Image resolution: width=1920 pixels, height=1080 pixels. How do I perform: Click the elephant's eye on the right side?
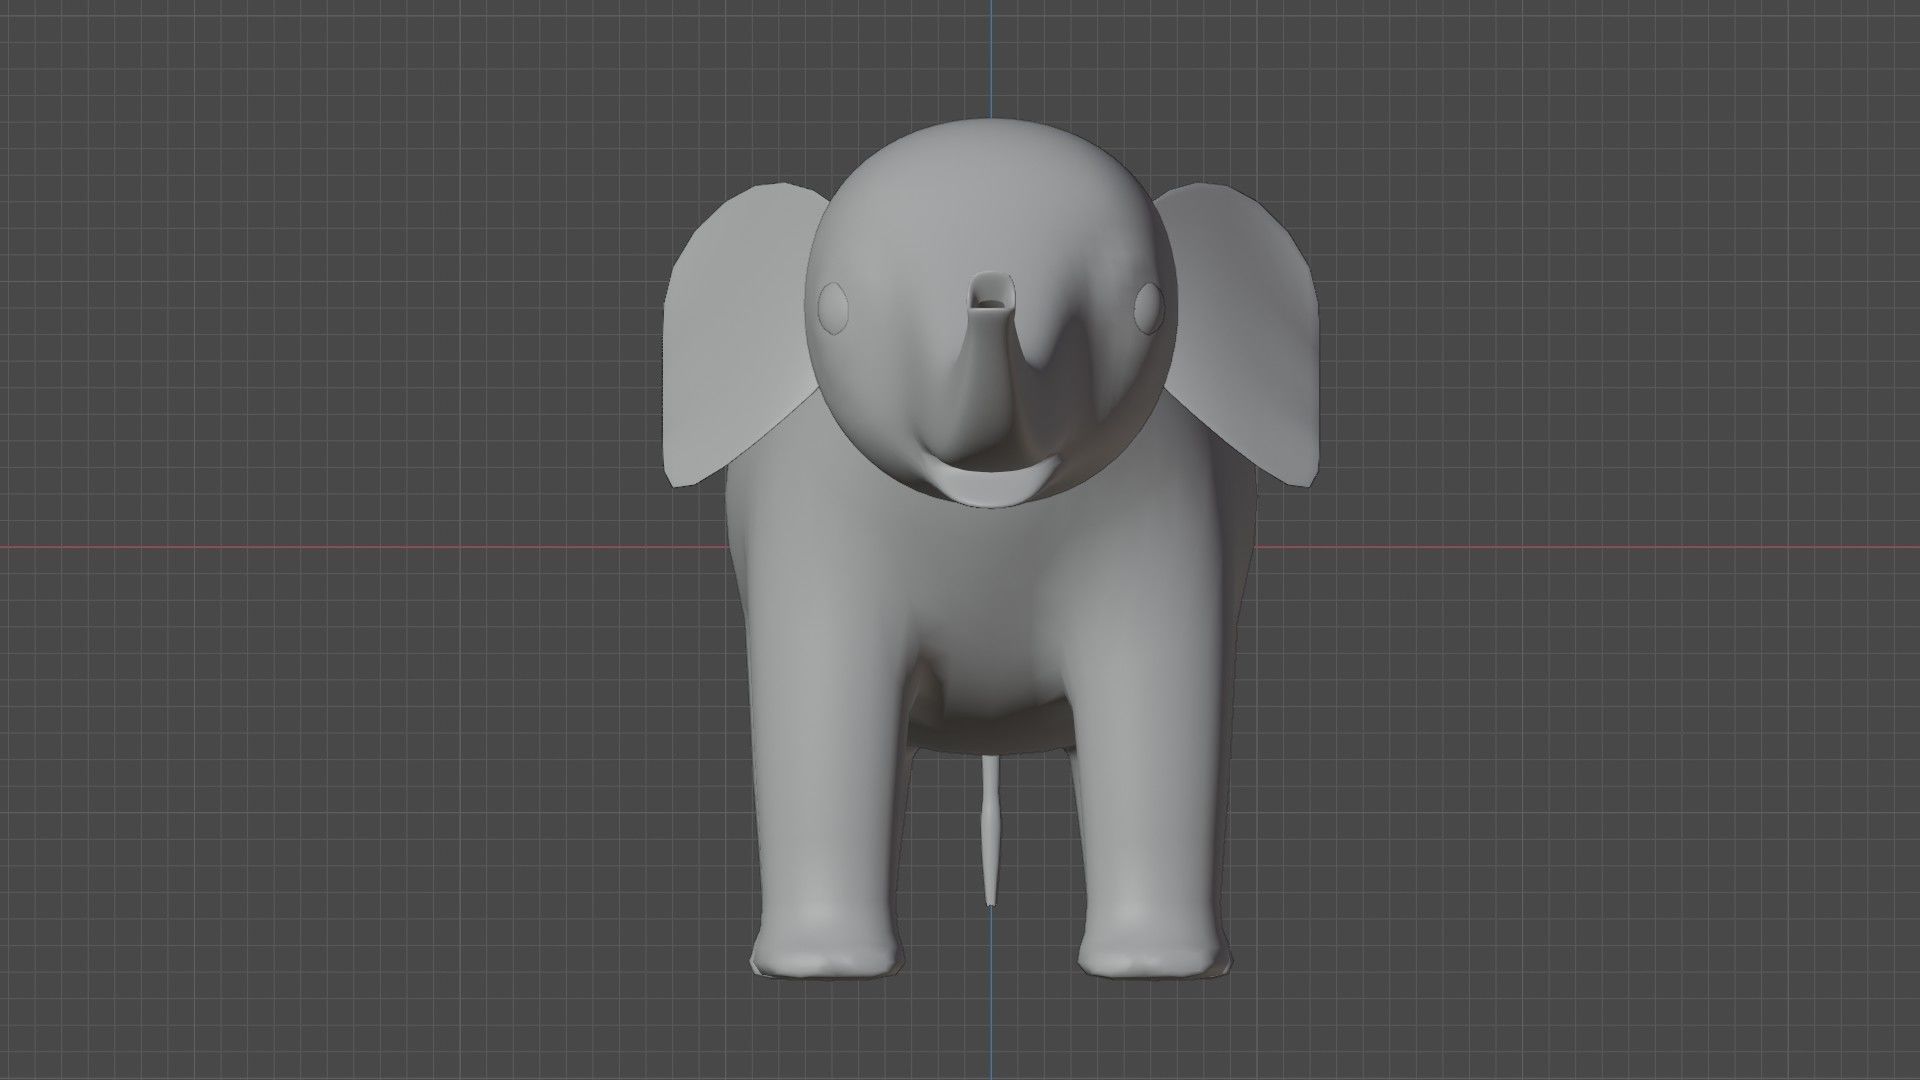coord(1150,307)
